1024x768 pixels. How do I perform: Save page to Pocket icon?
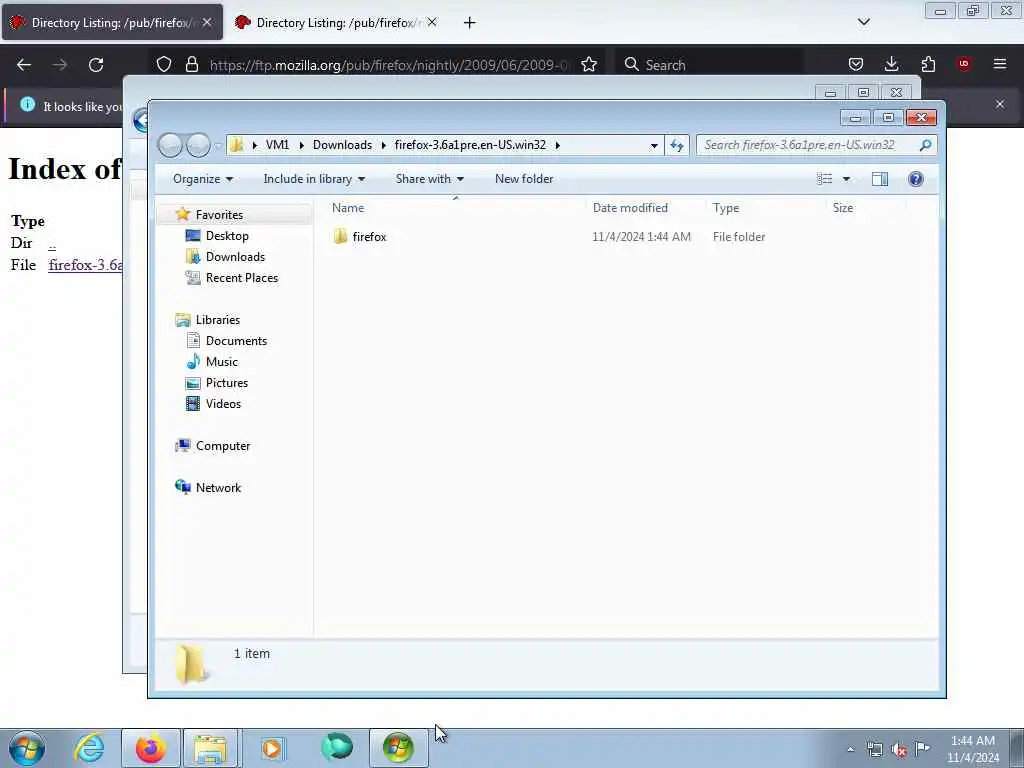click(856, 65)
